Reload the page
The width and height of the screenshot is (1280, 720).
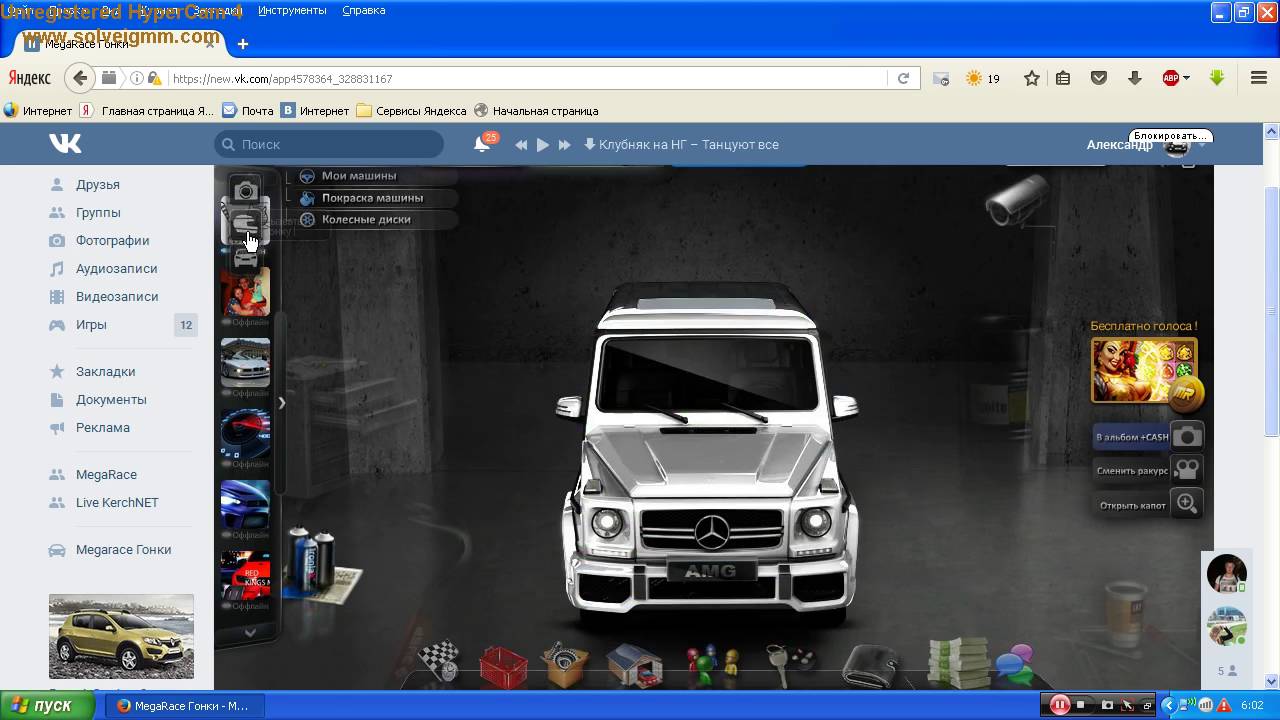[x=903, y=78]
